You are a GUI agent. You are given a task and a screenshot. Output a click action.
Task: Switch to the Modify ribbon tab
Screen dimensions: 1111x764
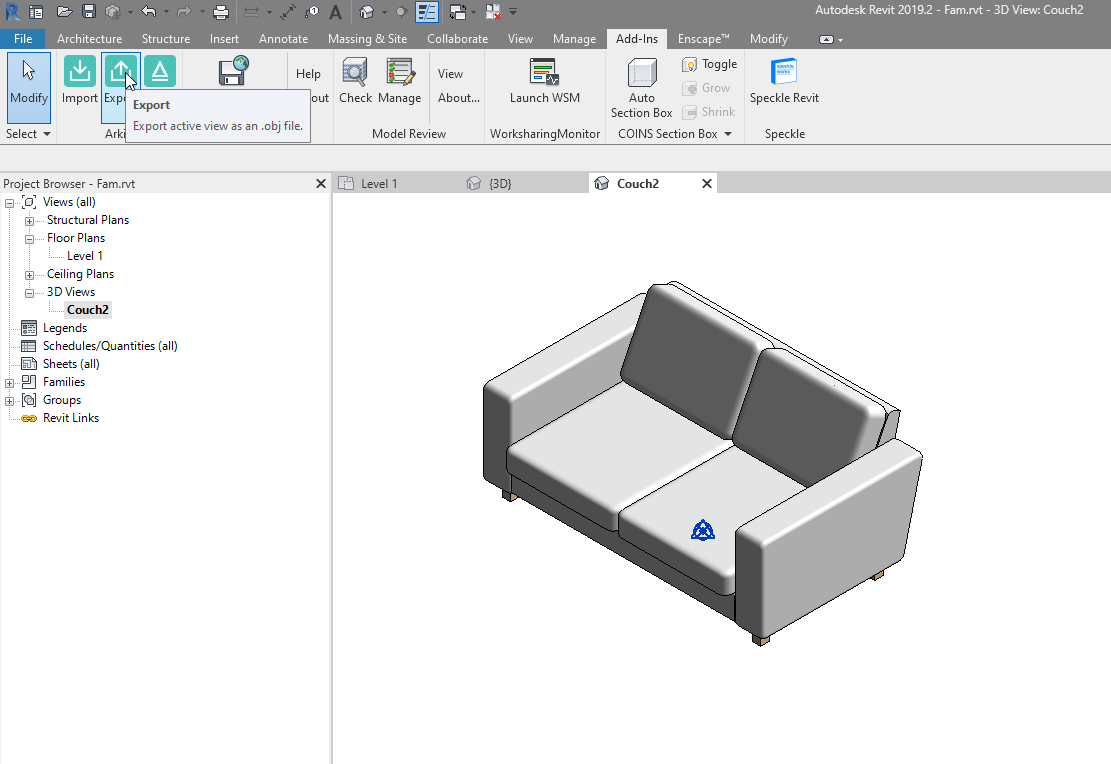769,39
